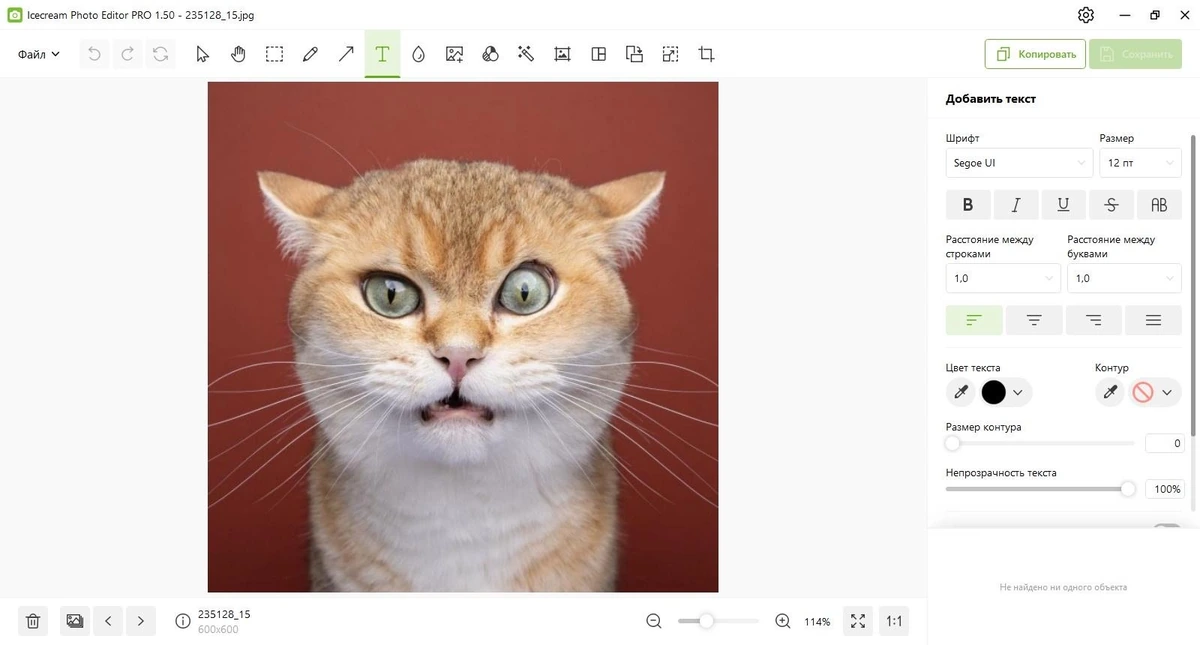The height and width of the screenshot is (645, 1200).
Task: Click the 235128_15 file name
Action: tap(224, 614)
